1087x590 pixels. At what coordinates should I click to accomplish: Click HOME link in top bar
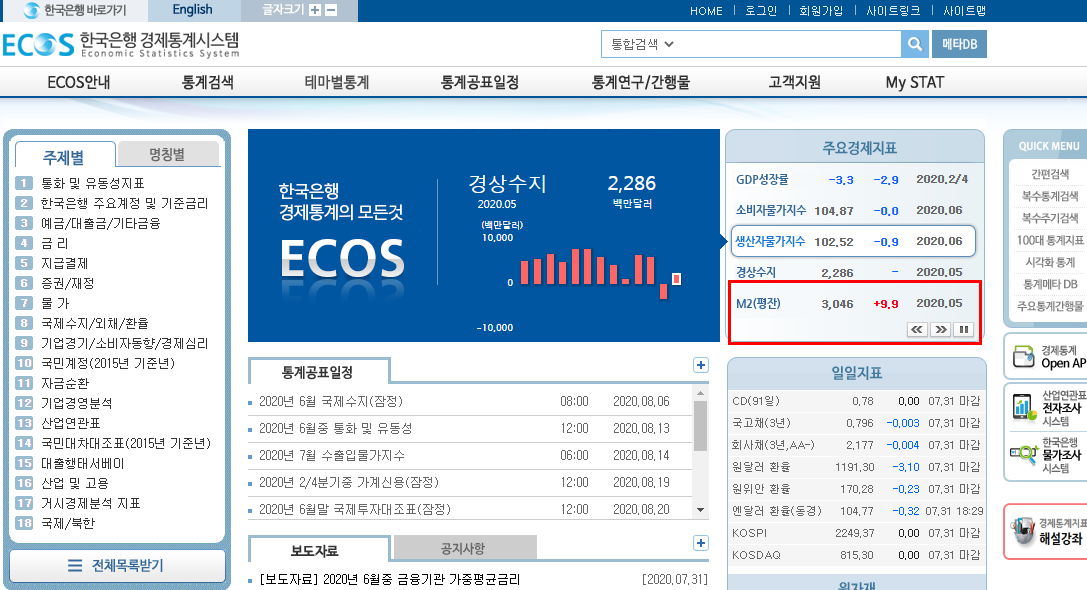click(x=706, y=10)
